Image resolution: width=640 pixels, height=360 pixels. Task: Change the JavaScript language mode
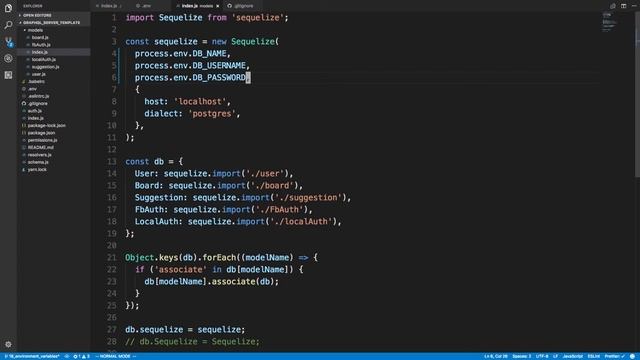click(572, 356)
